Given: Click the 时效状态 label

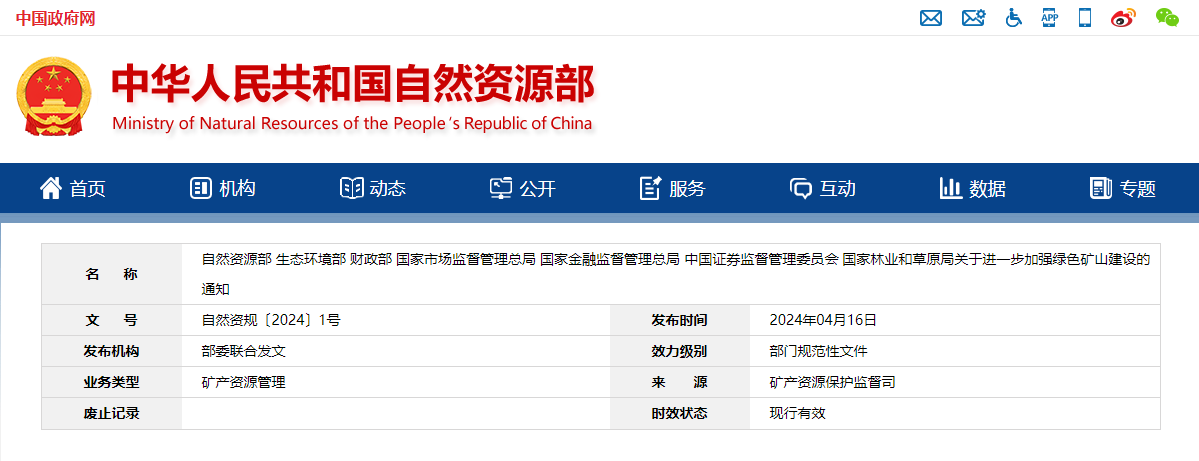Looking at the screenshot, I should 679,414.
